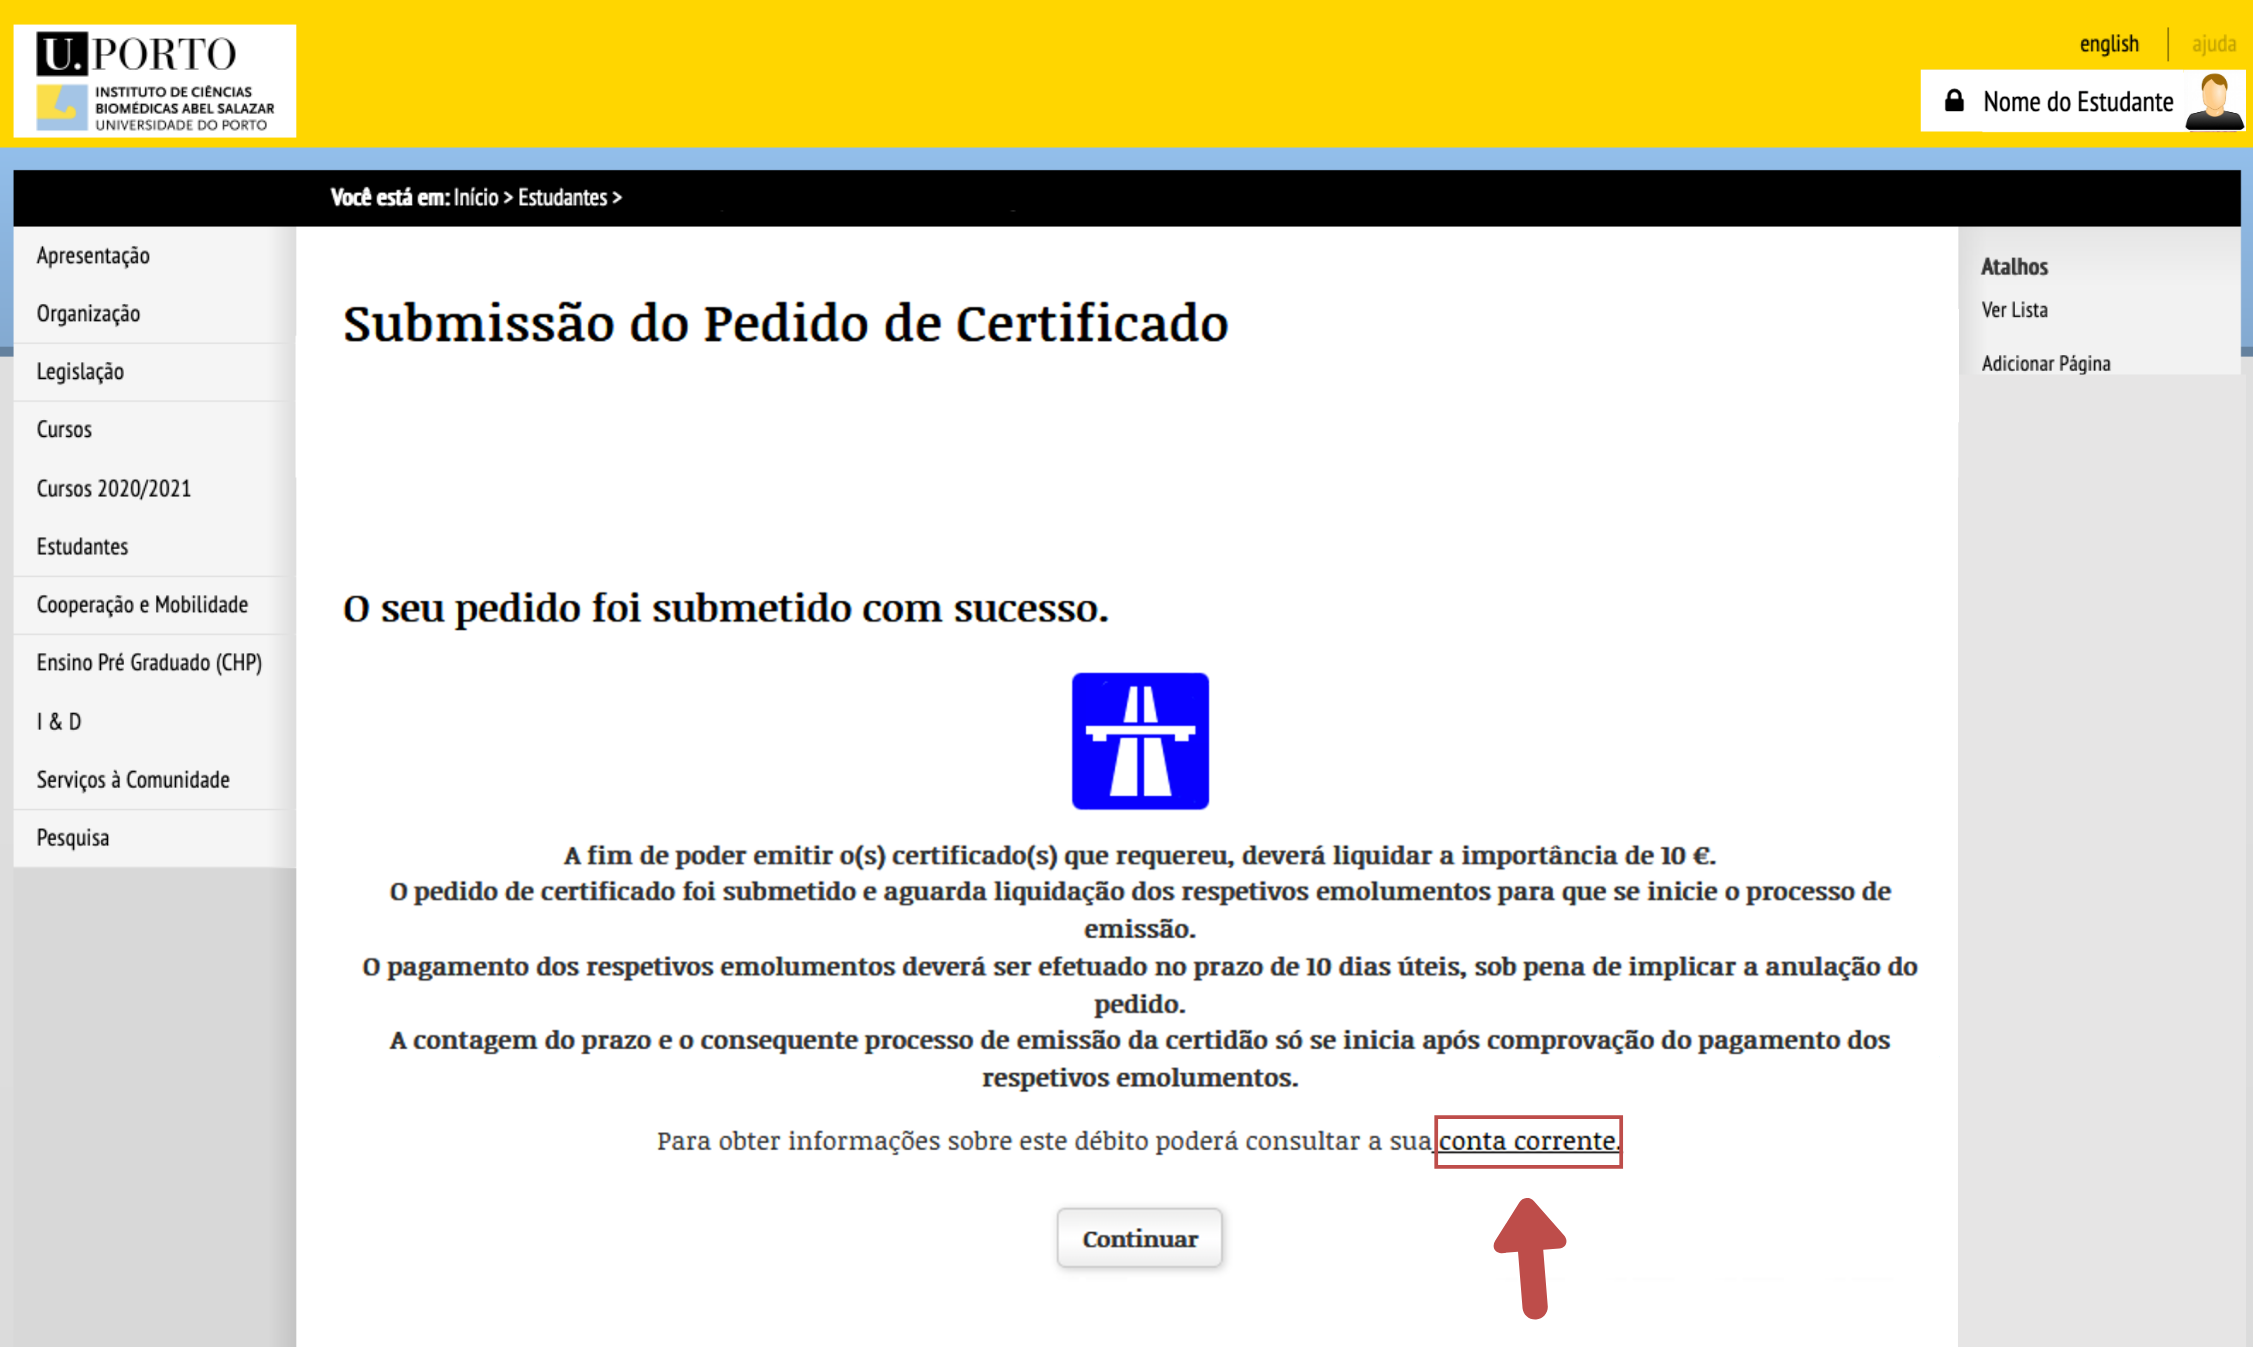Screen dimensions: 2253x1347
Task: Open Serviços à Comunidade menu item
Action: pos(133,780)
